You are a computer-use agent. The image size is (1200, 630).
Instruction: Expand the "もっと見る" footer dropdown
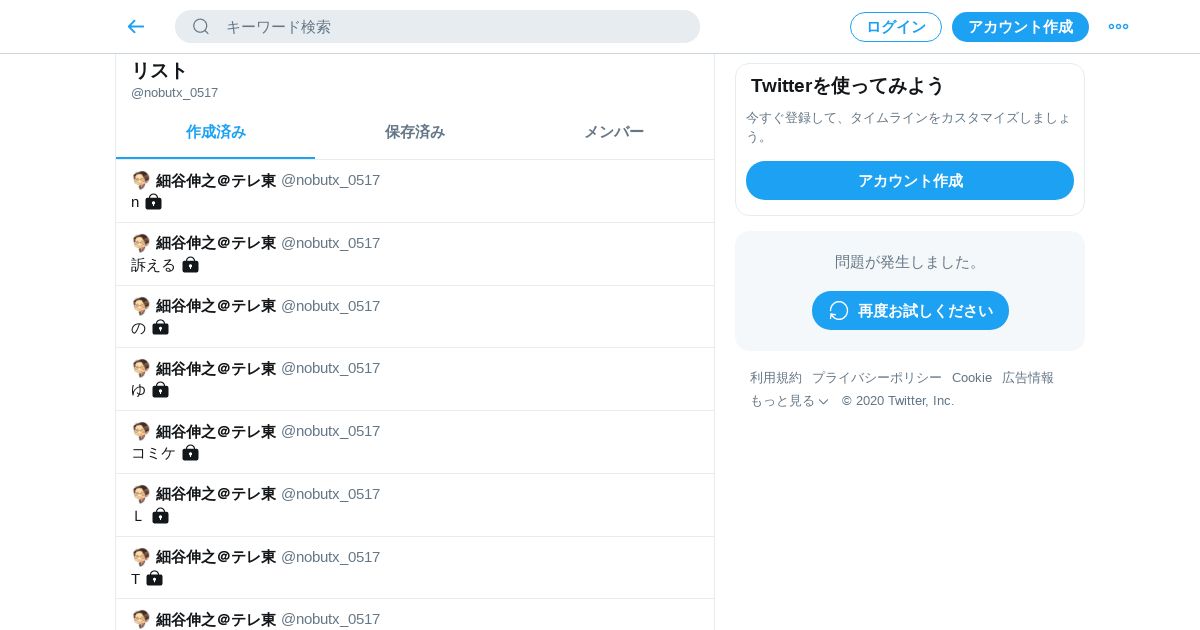(790, 401)
